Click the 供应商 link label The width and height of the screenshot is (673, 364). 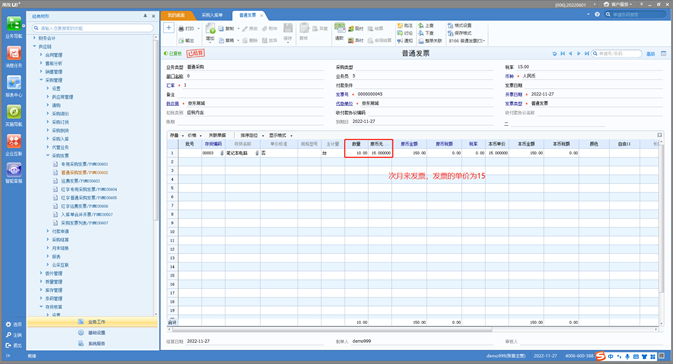click(173, 103)
